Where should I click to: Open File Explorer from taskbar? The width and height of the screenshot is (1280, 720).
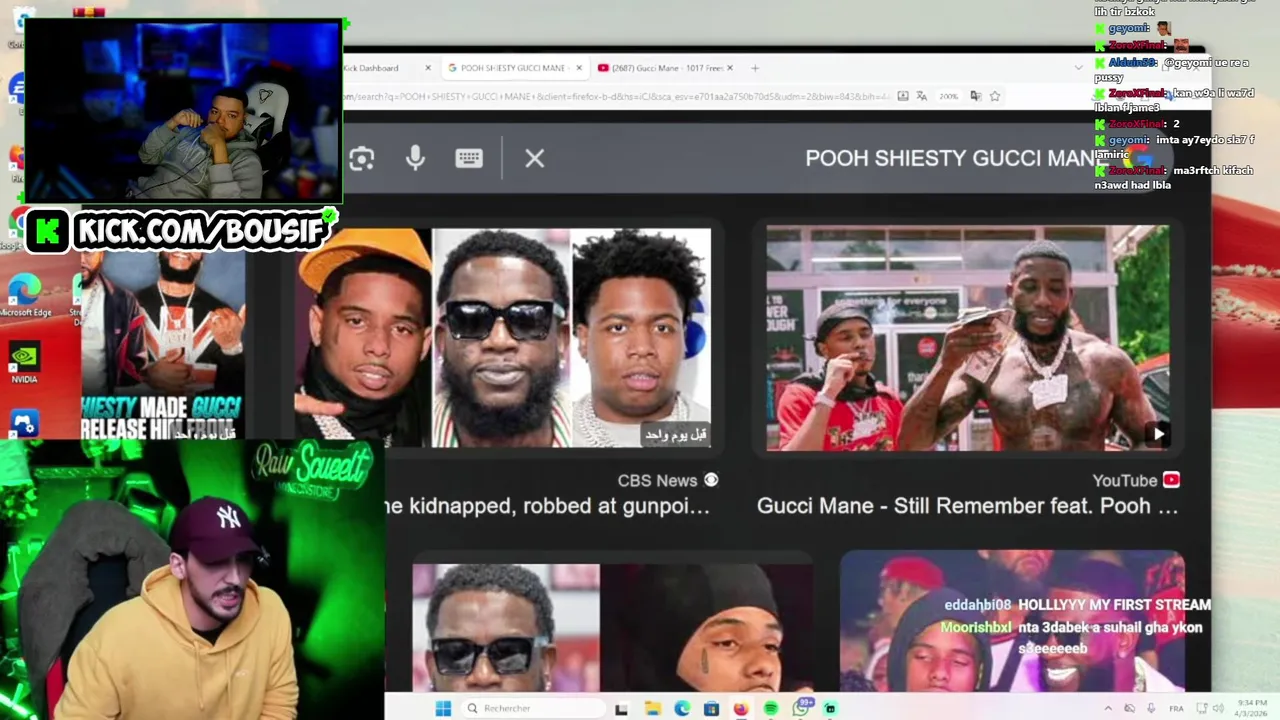pyautogui.click(x=653, y=708)
